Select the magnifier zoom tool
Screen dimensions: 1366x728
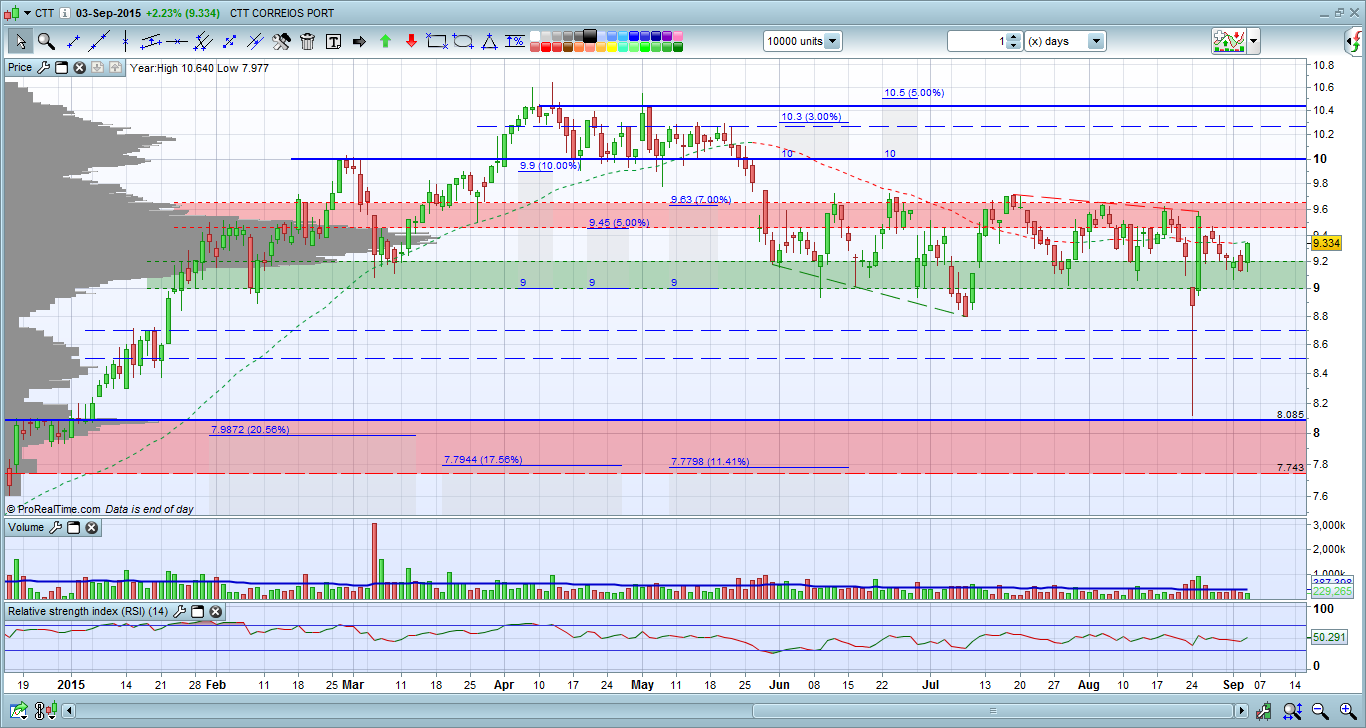pyautogui.click(x=46, y=41)
